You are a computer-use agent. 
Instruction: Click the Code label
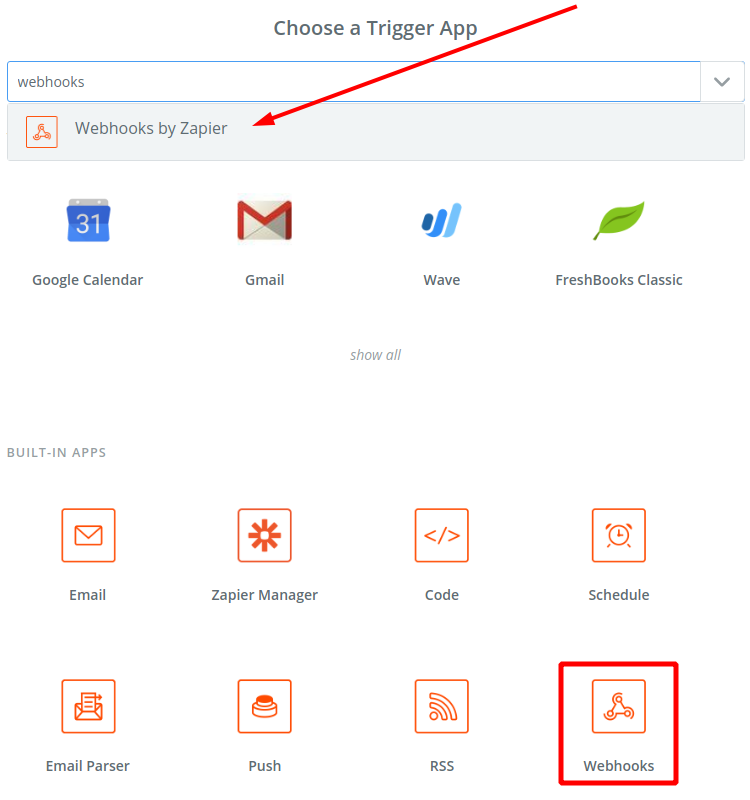point(442,595)
